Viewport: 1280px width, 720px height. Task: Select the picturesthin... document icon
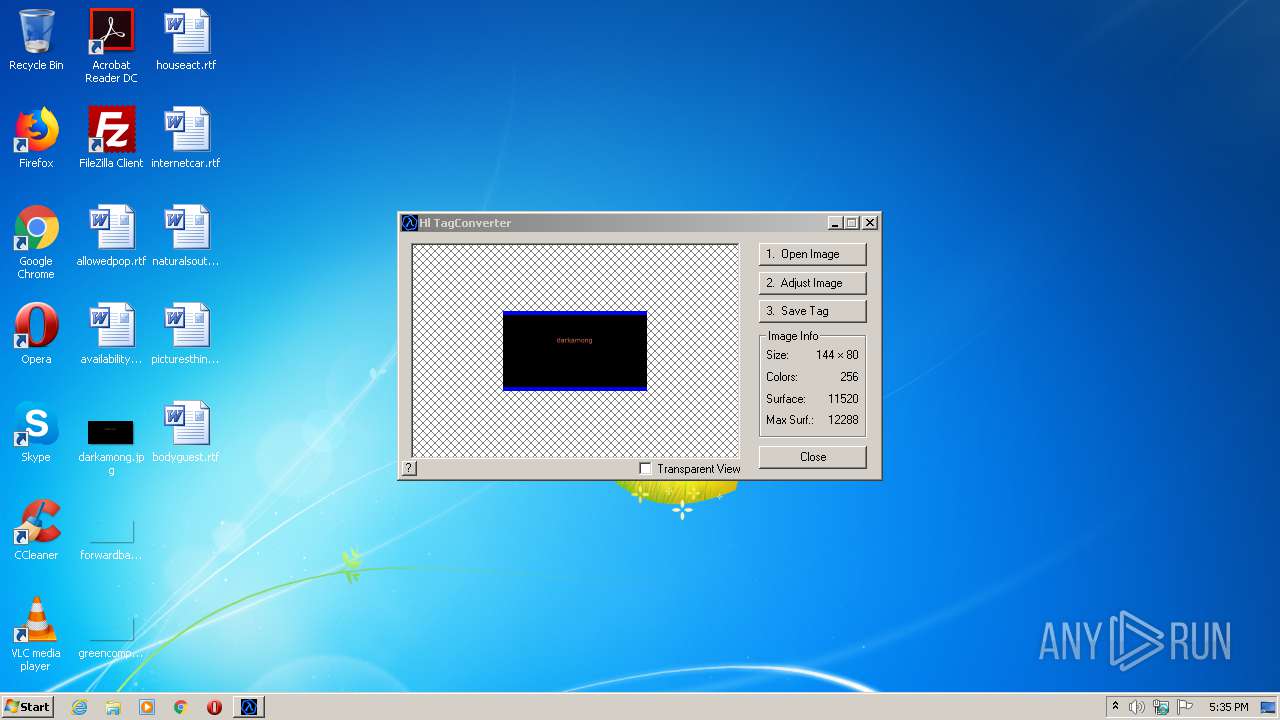[186, 334]
